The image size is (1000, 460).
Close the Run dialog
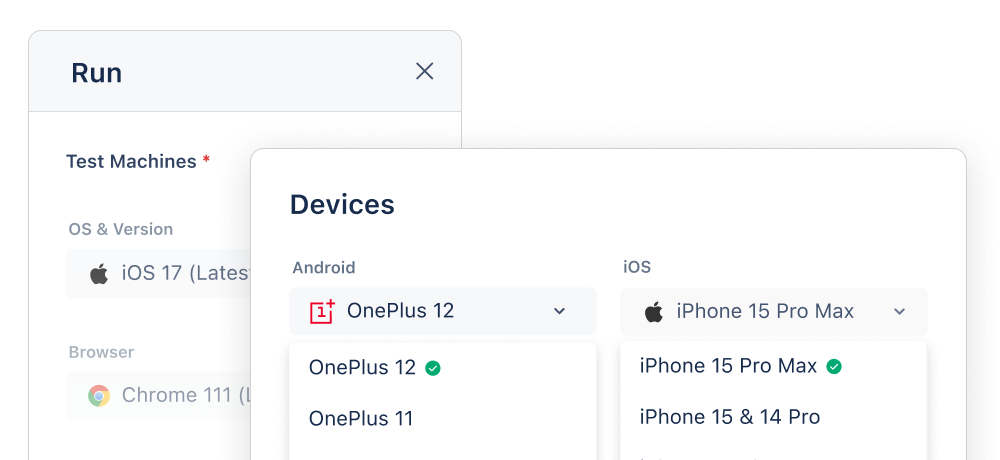coord(425,71)
